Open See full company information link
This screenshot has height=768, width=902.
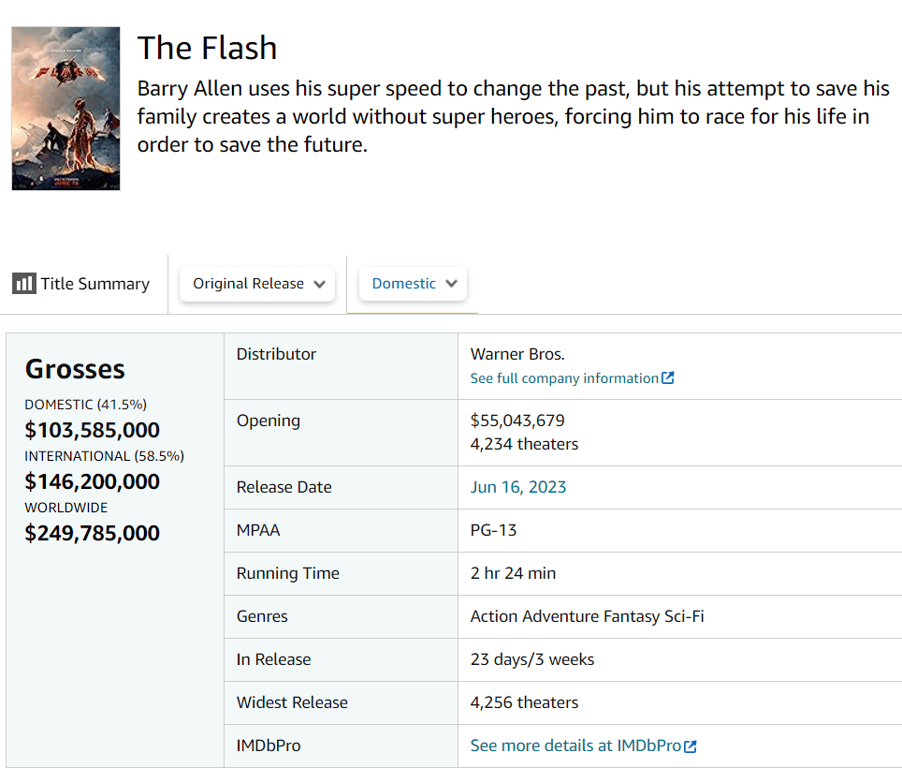[x=564, y=378]
